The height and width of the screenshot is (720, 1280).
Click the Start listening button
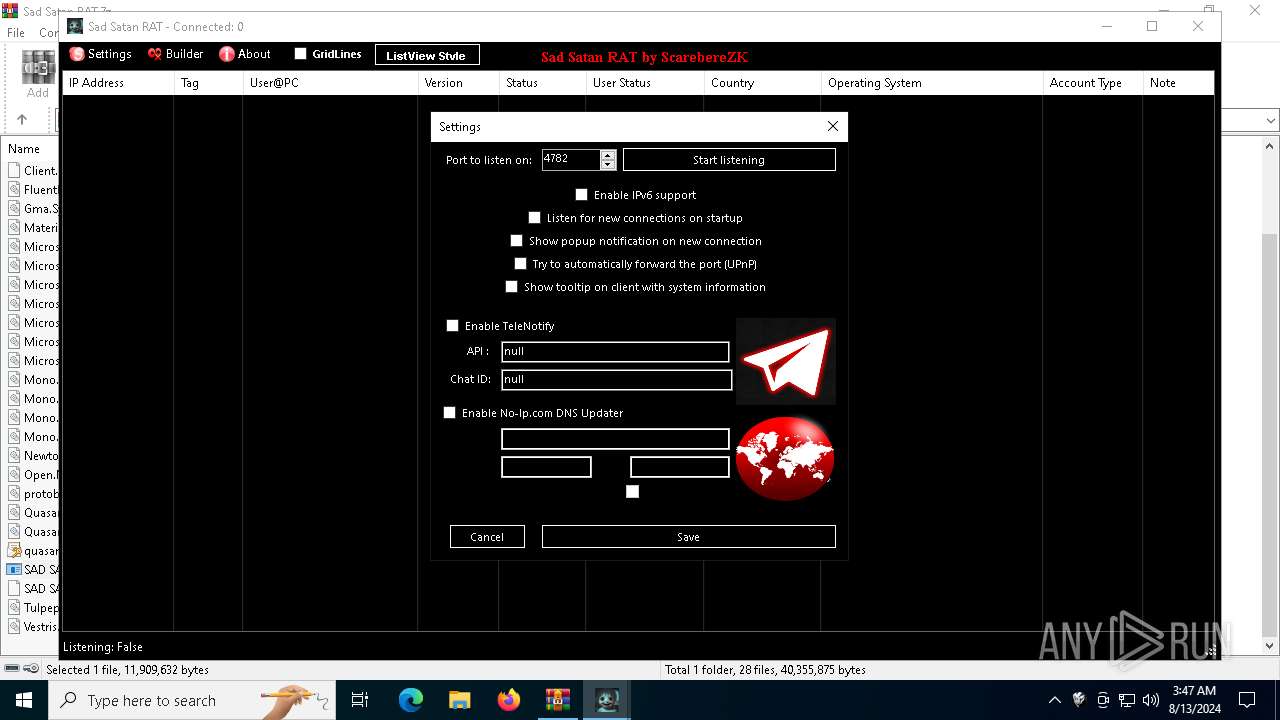coord(729,160)
